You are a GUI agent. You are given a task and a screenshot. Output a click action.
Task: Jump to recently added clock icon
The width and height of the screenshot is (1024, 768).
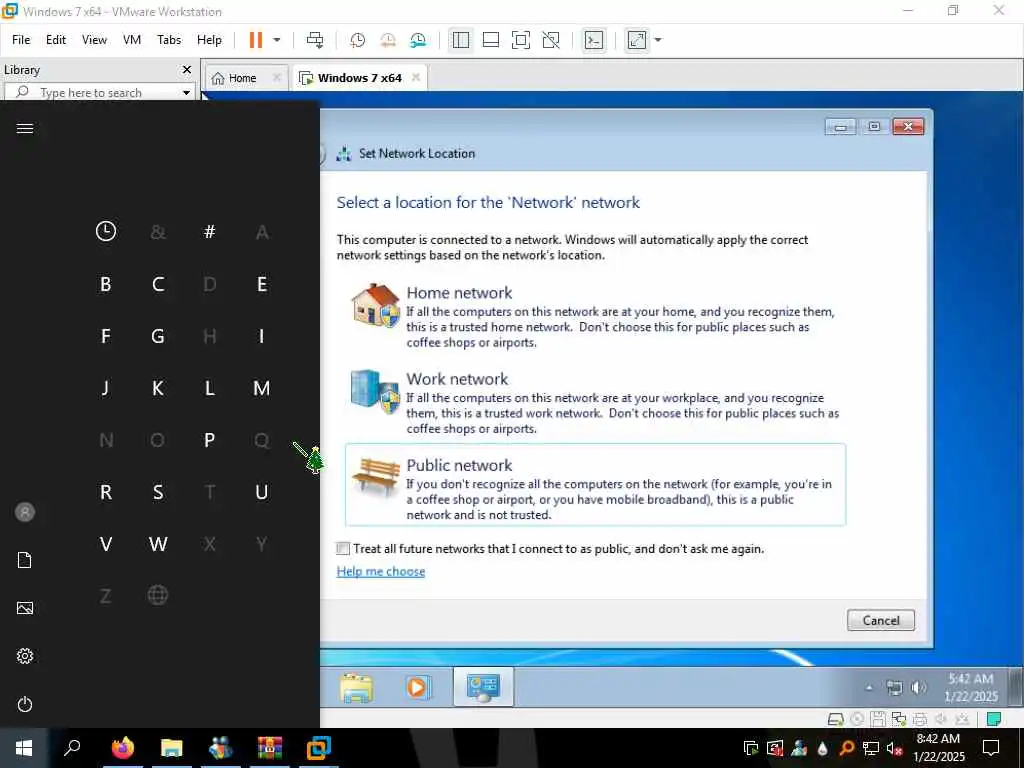tap(106, 231)
